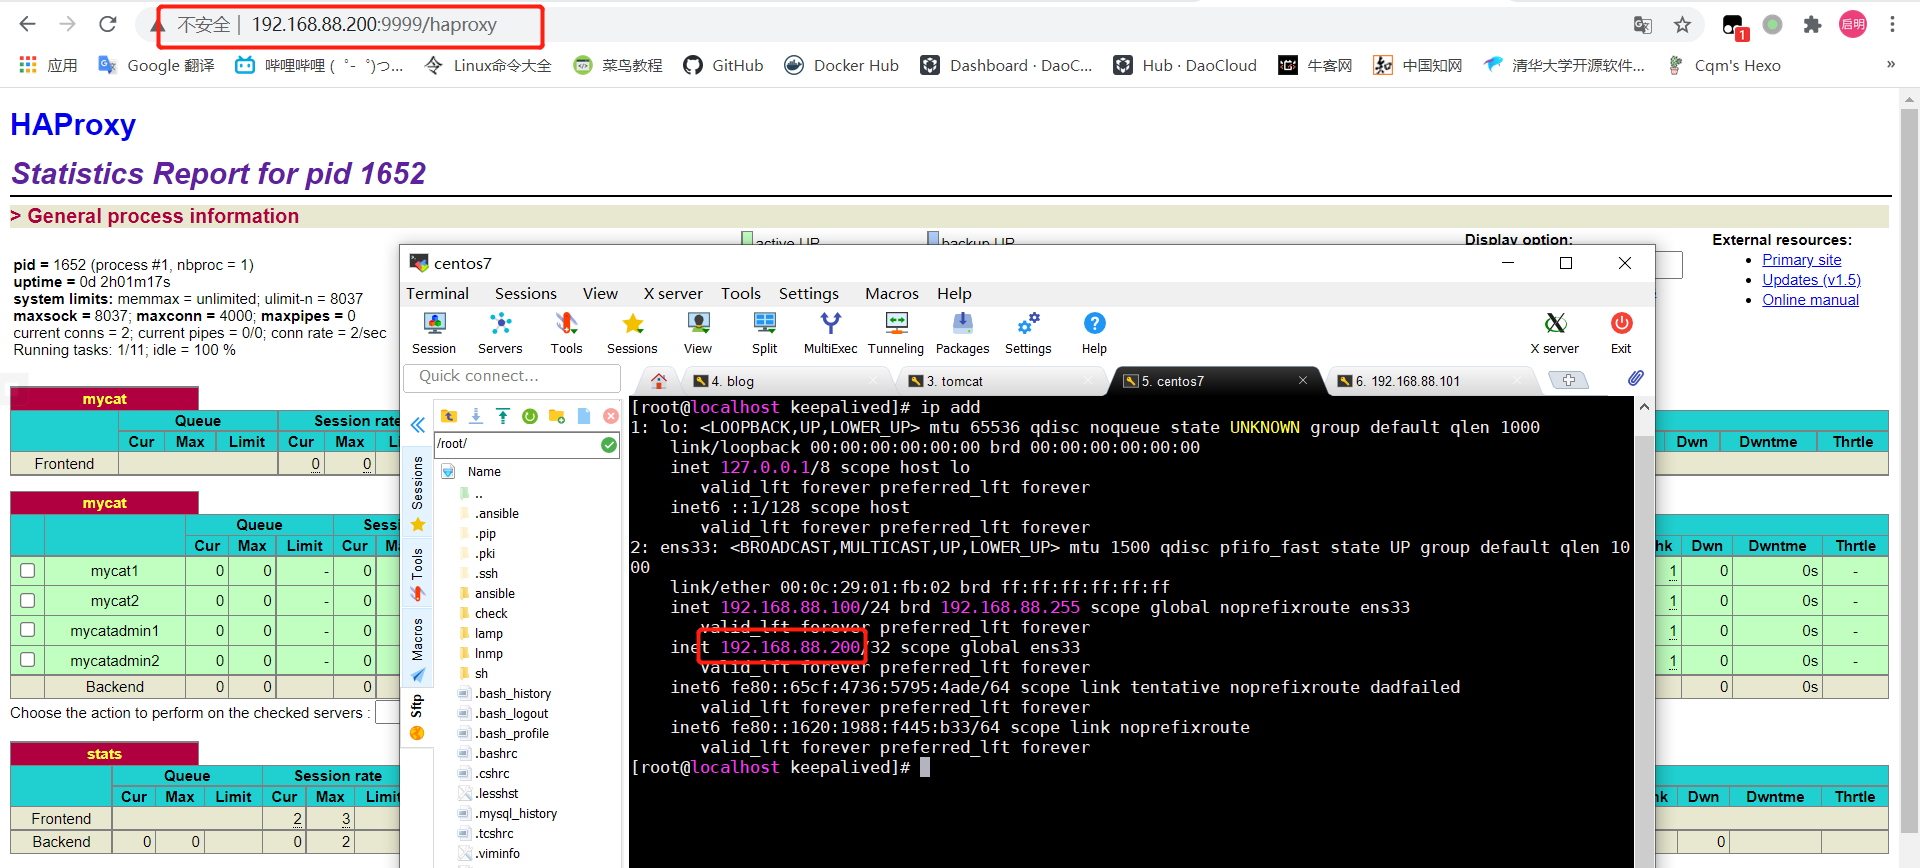The width and height of the screenshot is (1920, 868).
Task: Open the GitHub bookmark
Action: [x=723, y=65]
